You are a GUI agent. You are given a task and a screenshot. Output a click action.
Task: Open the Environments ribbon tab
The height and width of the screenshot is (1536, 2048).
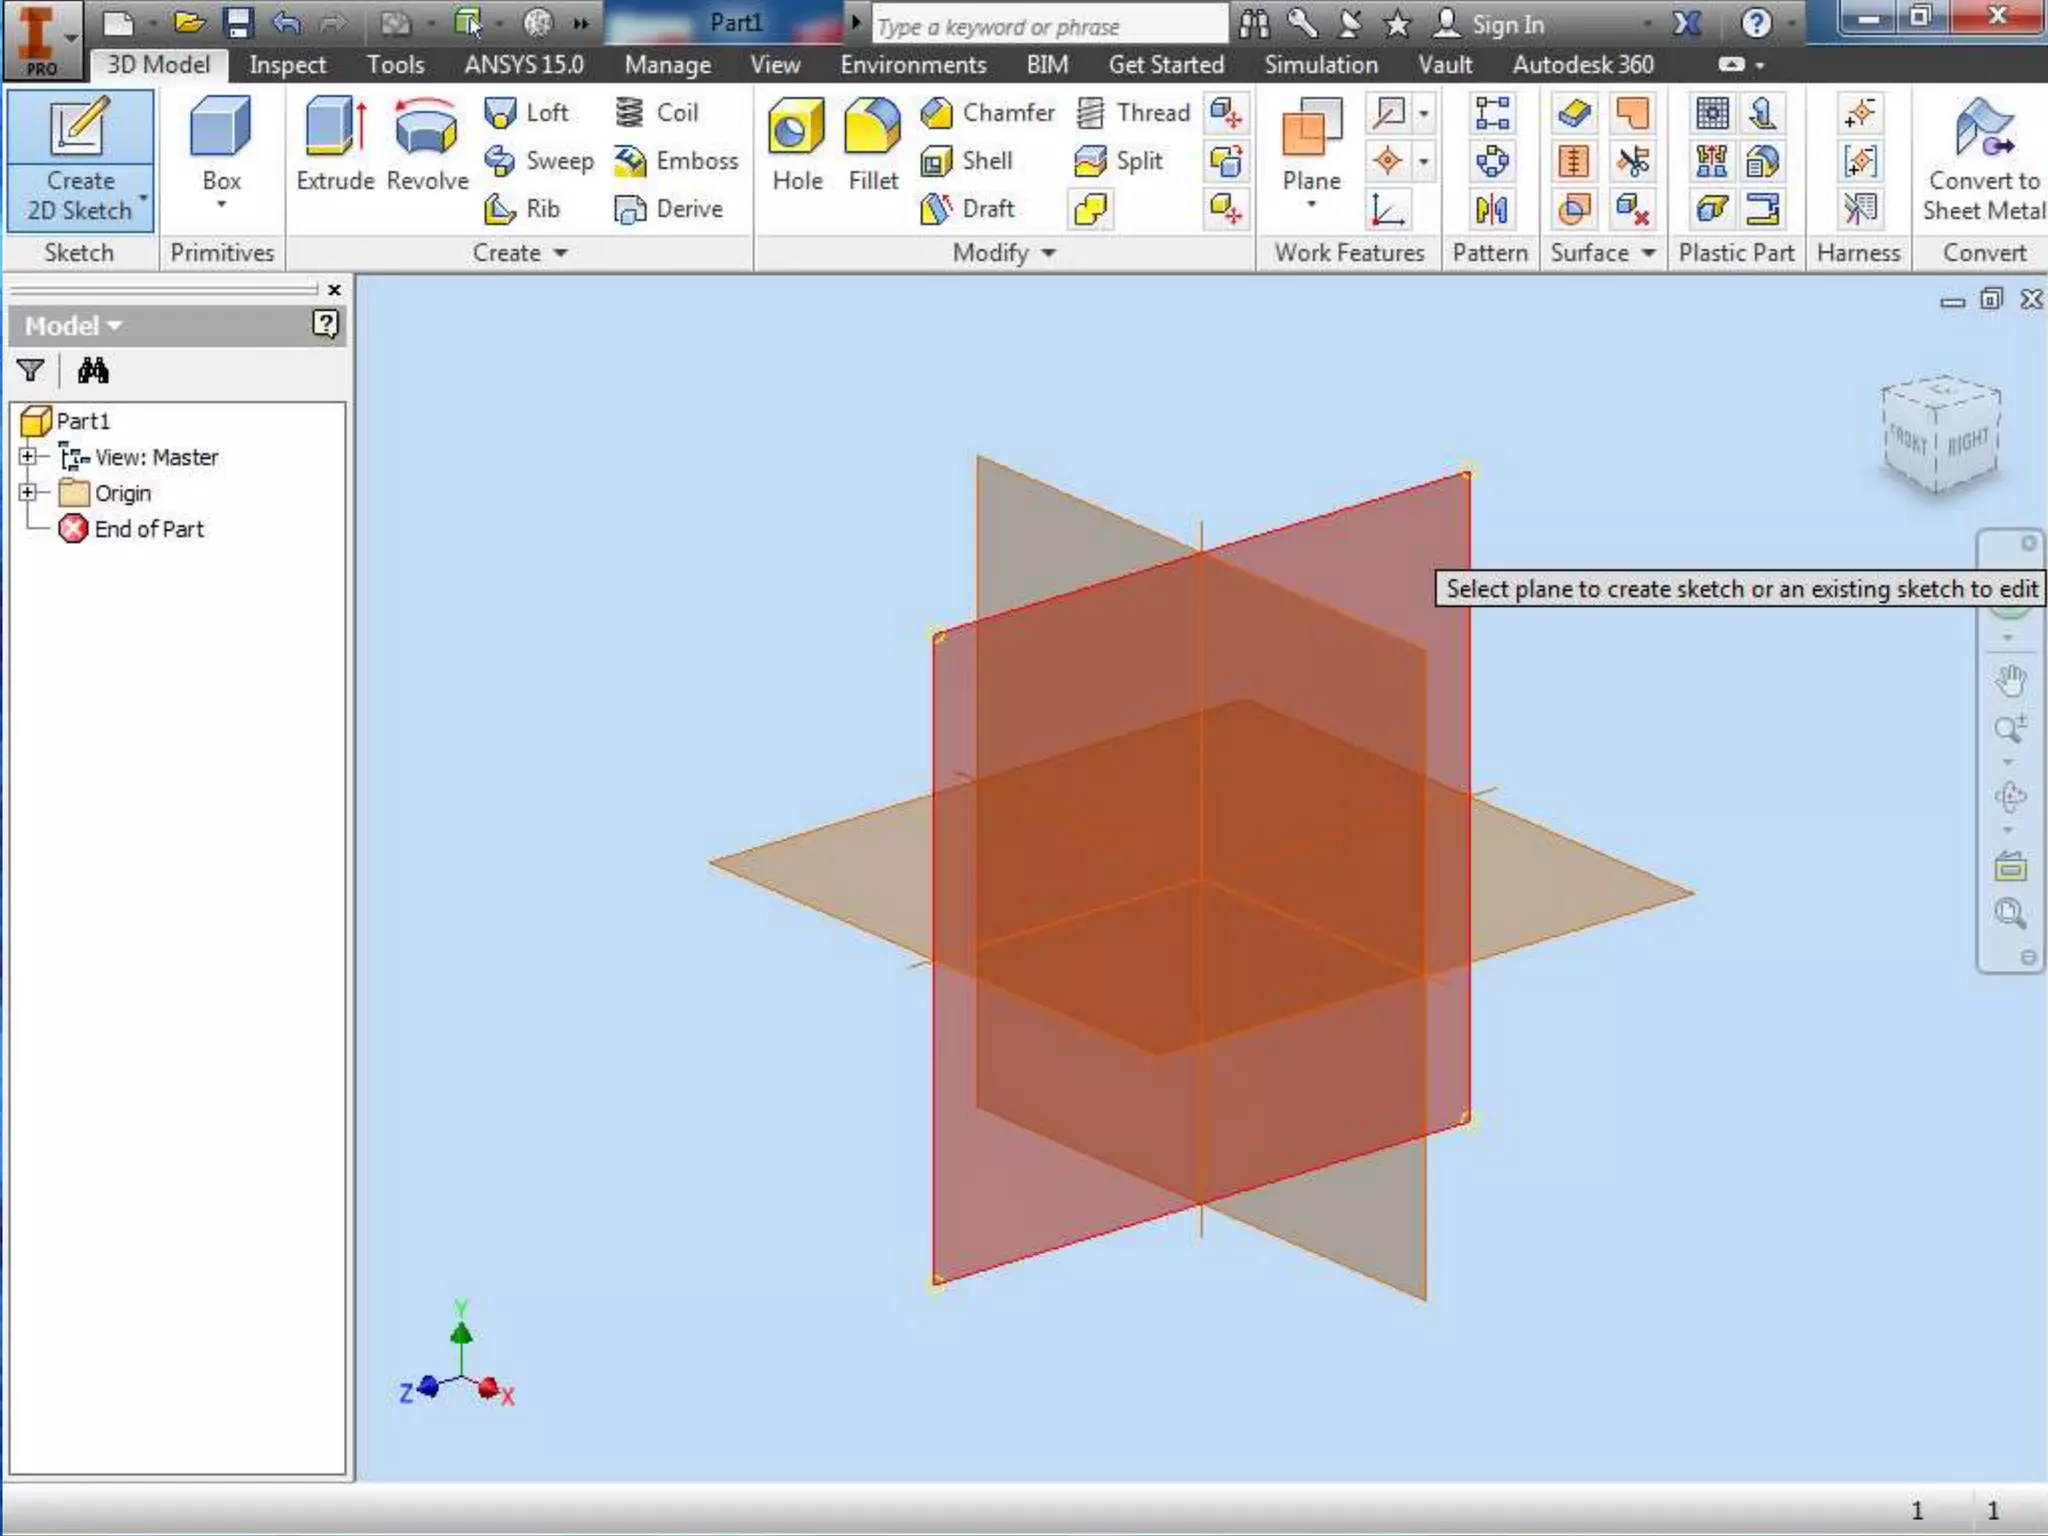[x=912, y=65]
